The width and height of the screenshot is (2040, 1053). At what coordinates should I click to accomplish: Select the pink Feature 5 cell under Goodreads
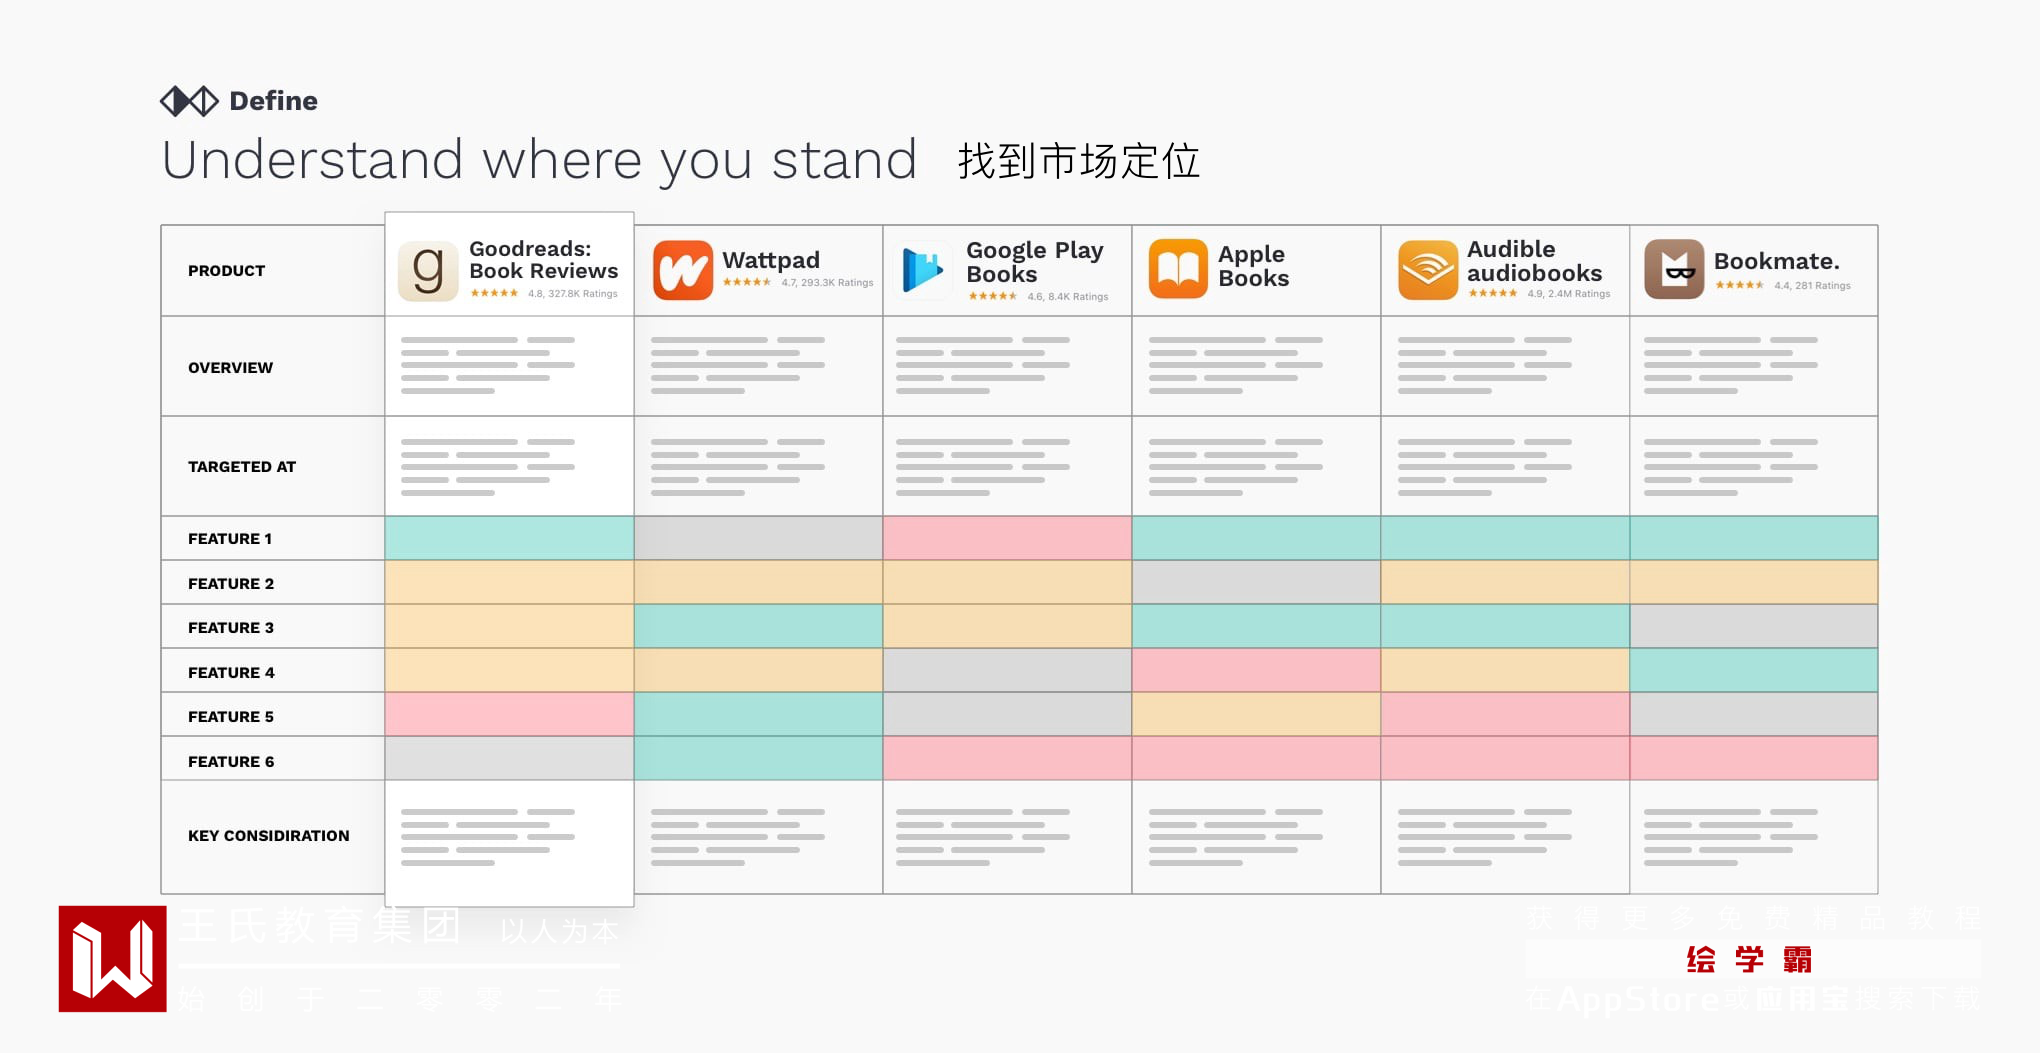click(509, 714)
